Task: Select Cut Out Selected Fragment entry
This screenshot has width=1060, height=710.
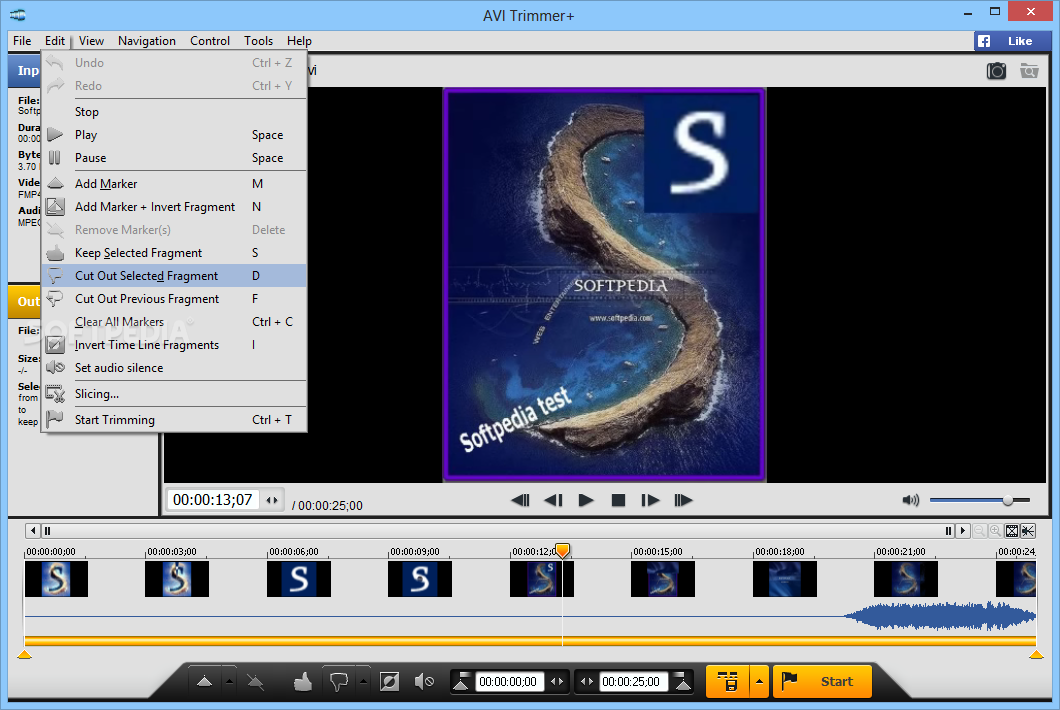Action: click(x=174, y=275)
